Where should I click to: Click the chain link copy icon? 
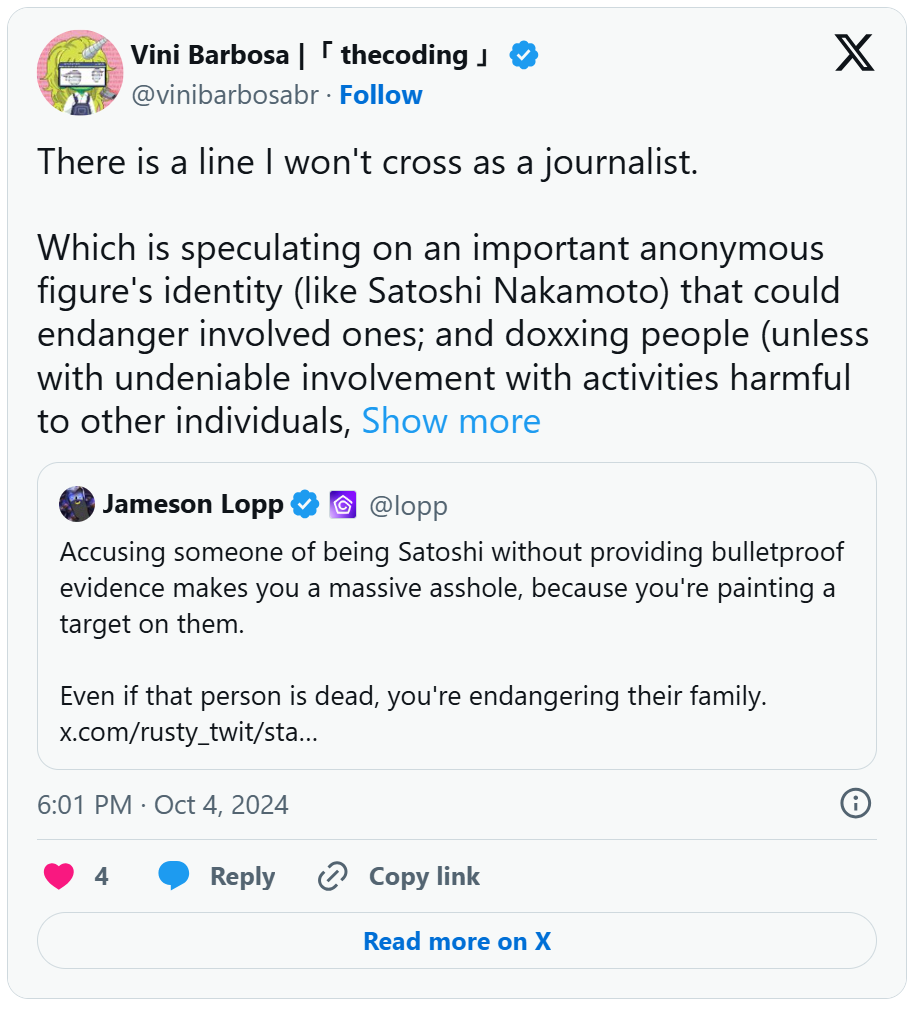pyautogui.click(x=332, y=877)
